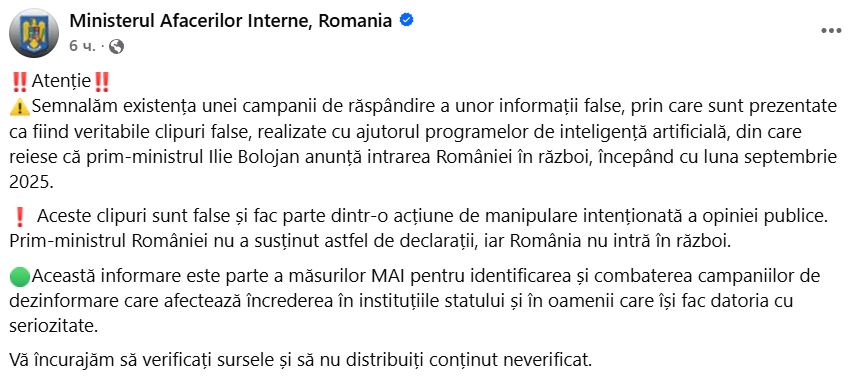
Task: Click the double exclamation emoji before Atenție
Action: tap(20, 82)
